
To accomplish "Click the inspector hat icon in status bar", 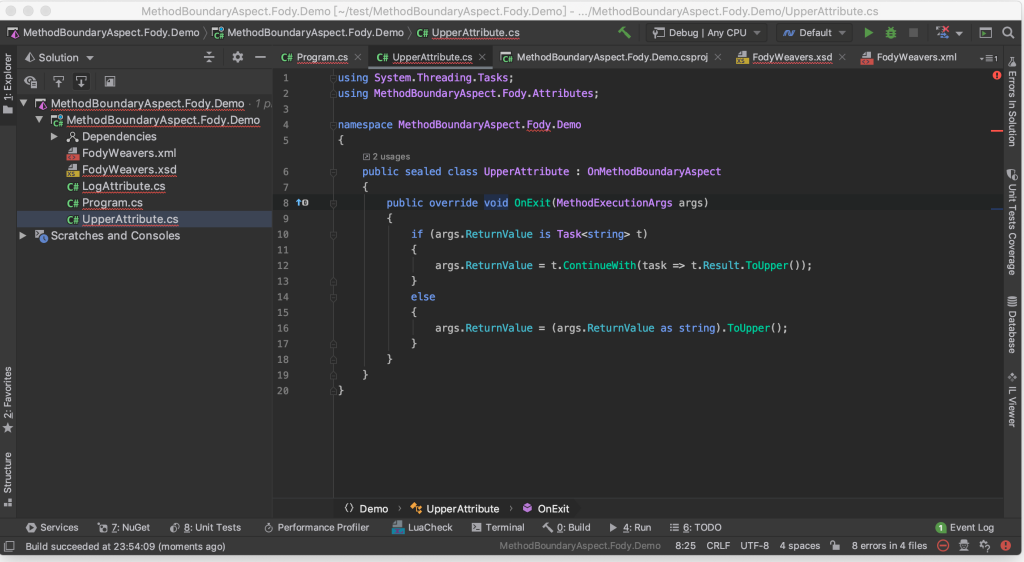I will tap(964, 546).
